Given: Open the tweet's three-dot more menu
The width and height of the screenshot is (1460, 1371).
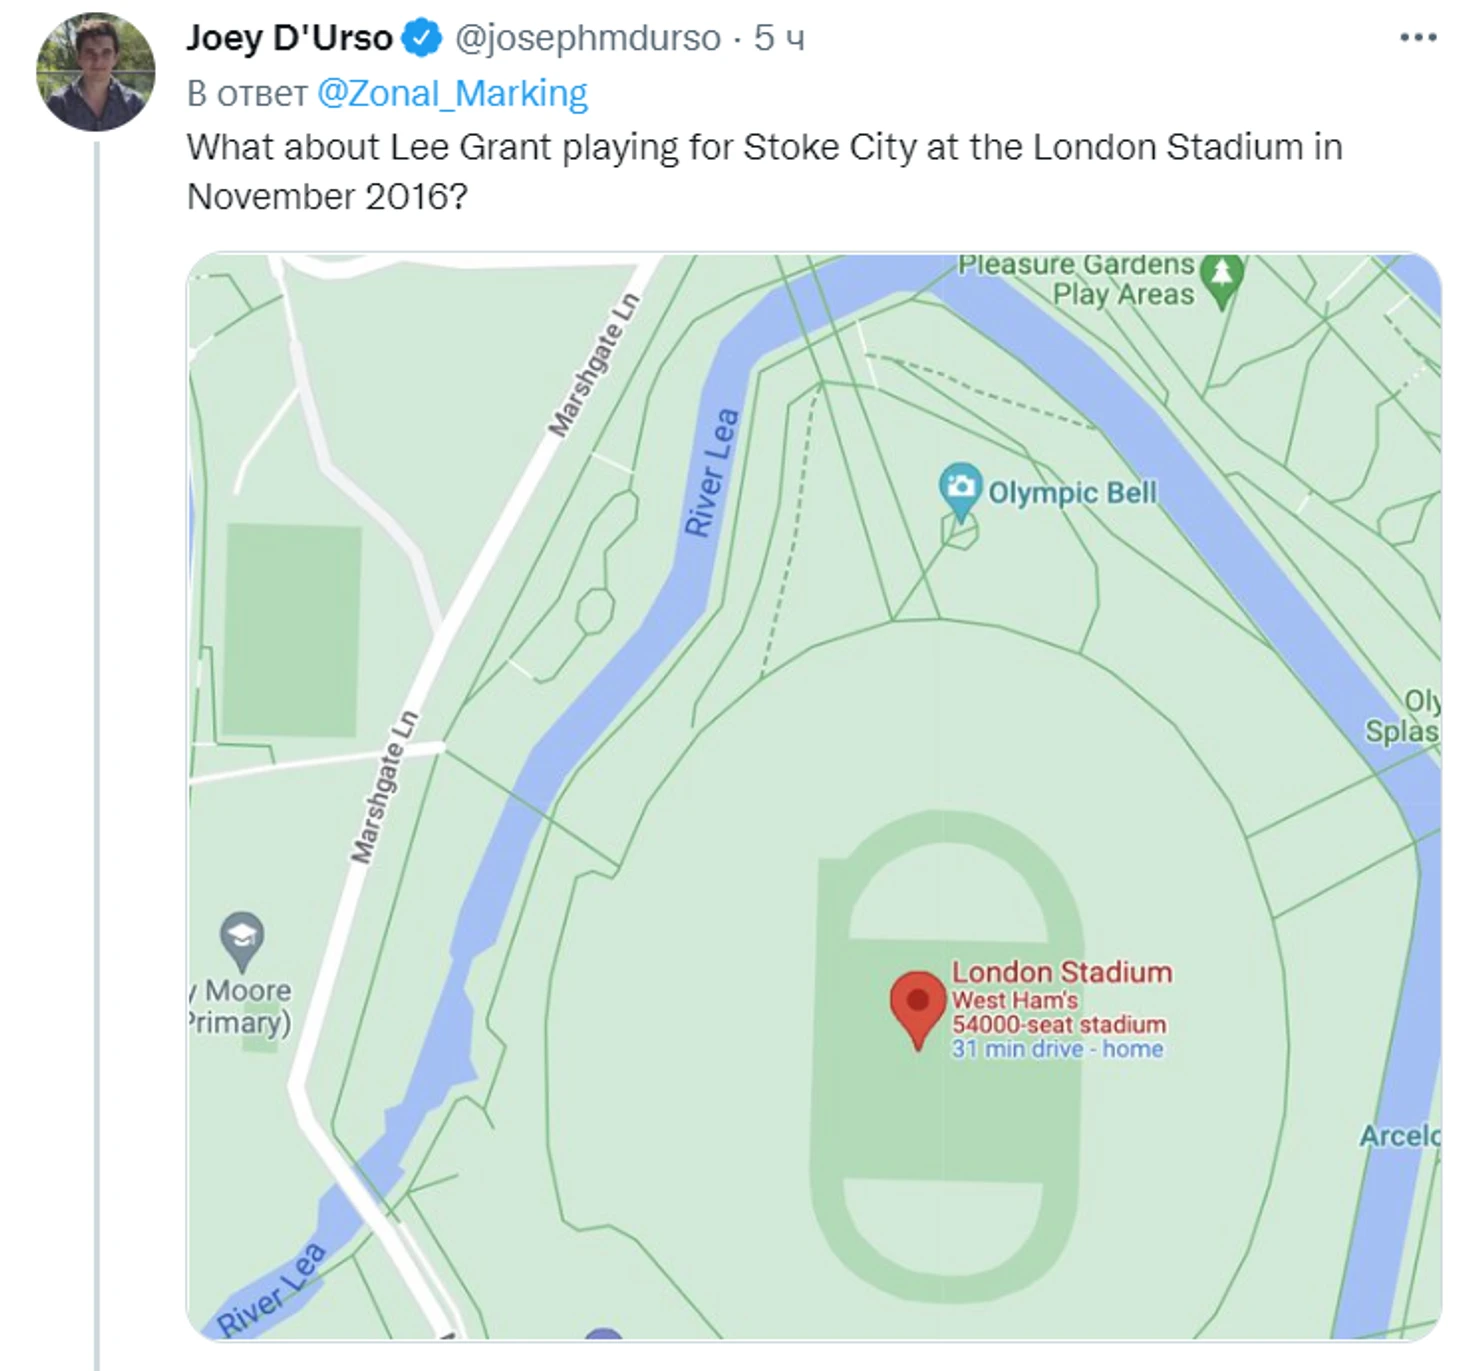Looking at the screenshot, I should 1418,38.
